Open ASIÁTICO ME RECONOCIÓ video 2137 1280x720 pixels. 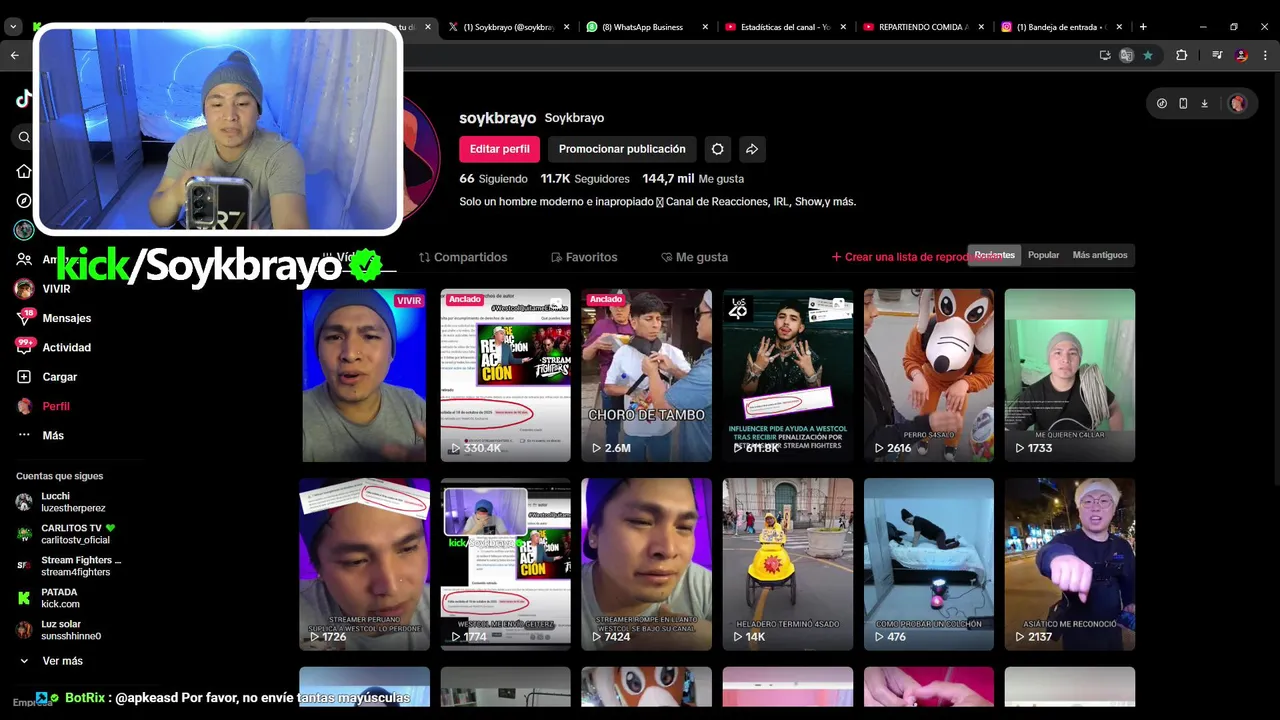point(1070,564)
